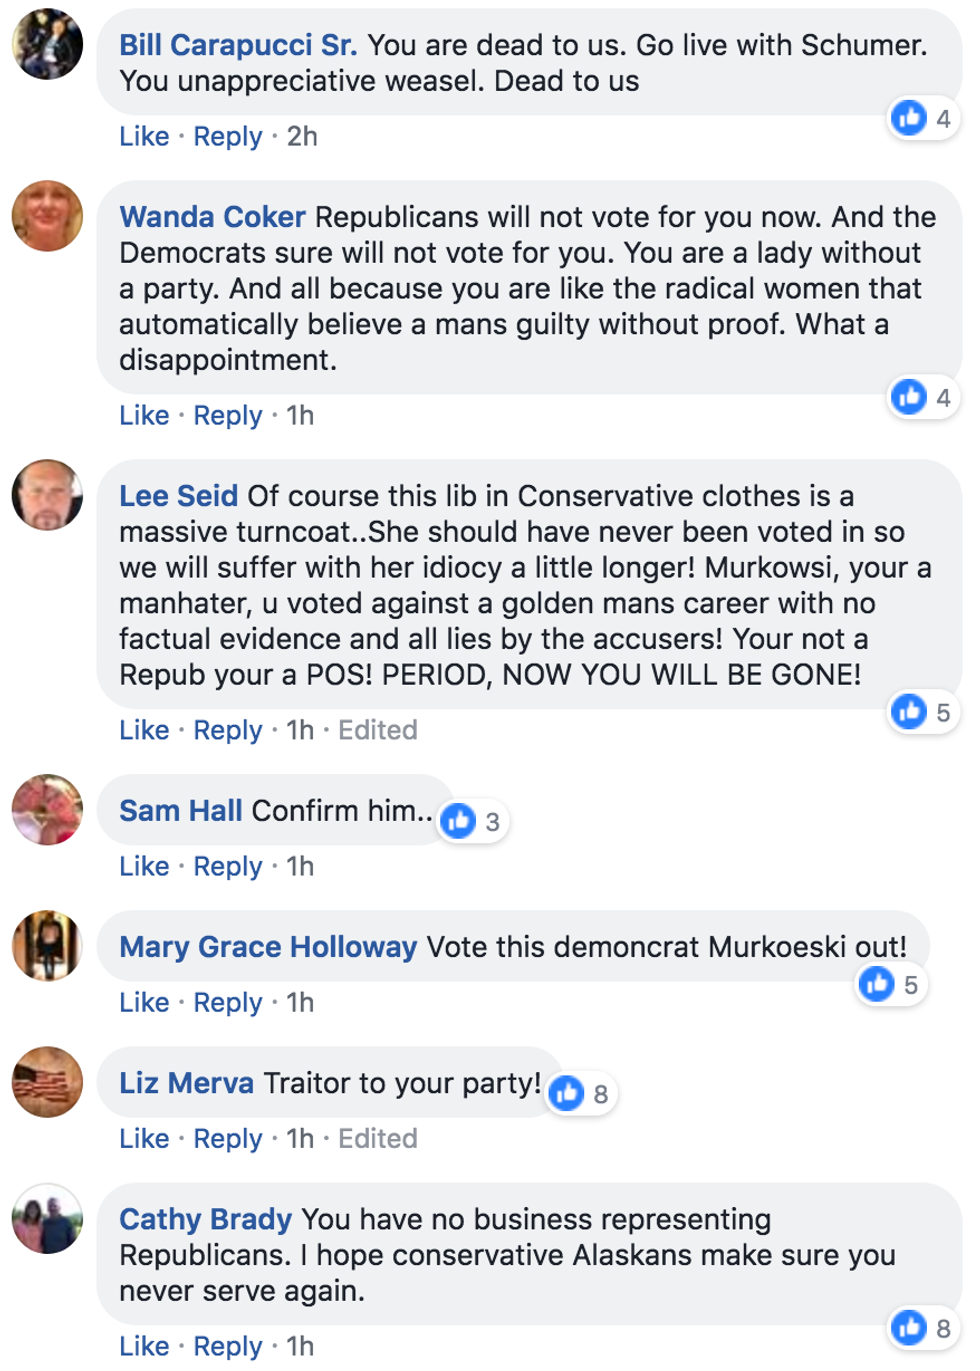Click the like reaction icon on Cathy Brady's comment

tap(910, 1327)
